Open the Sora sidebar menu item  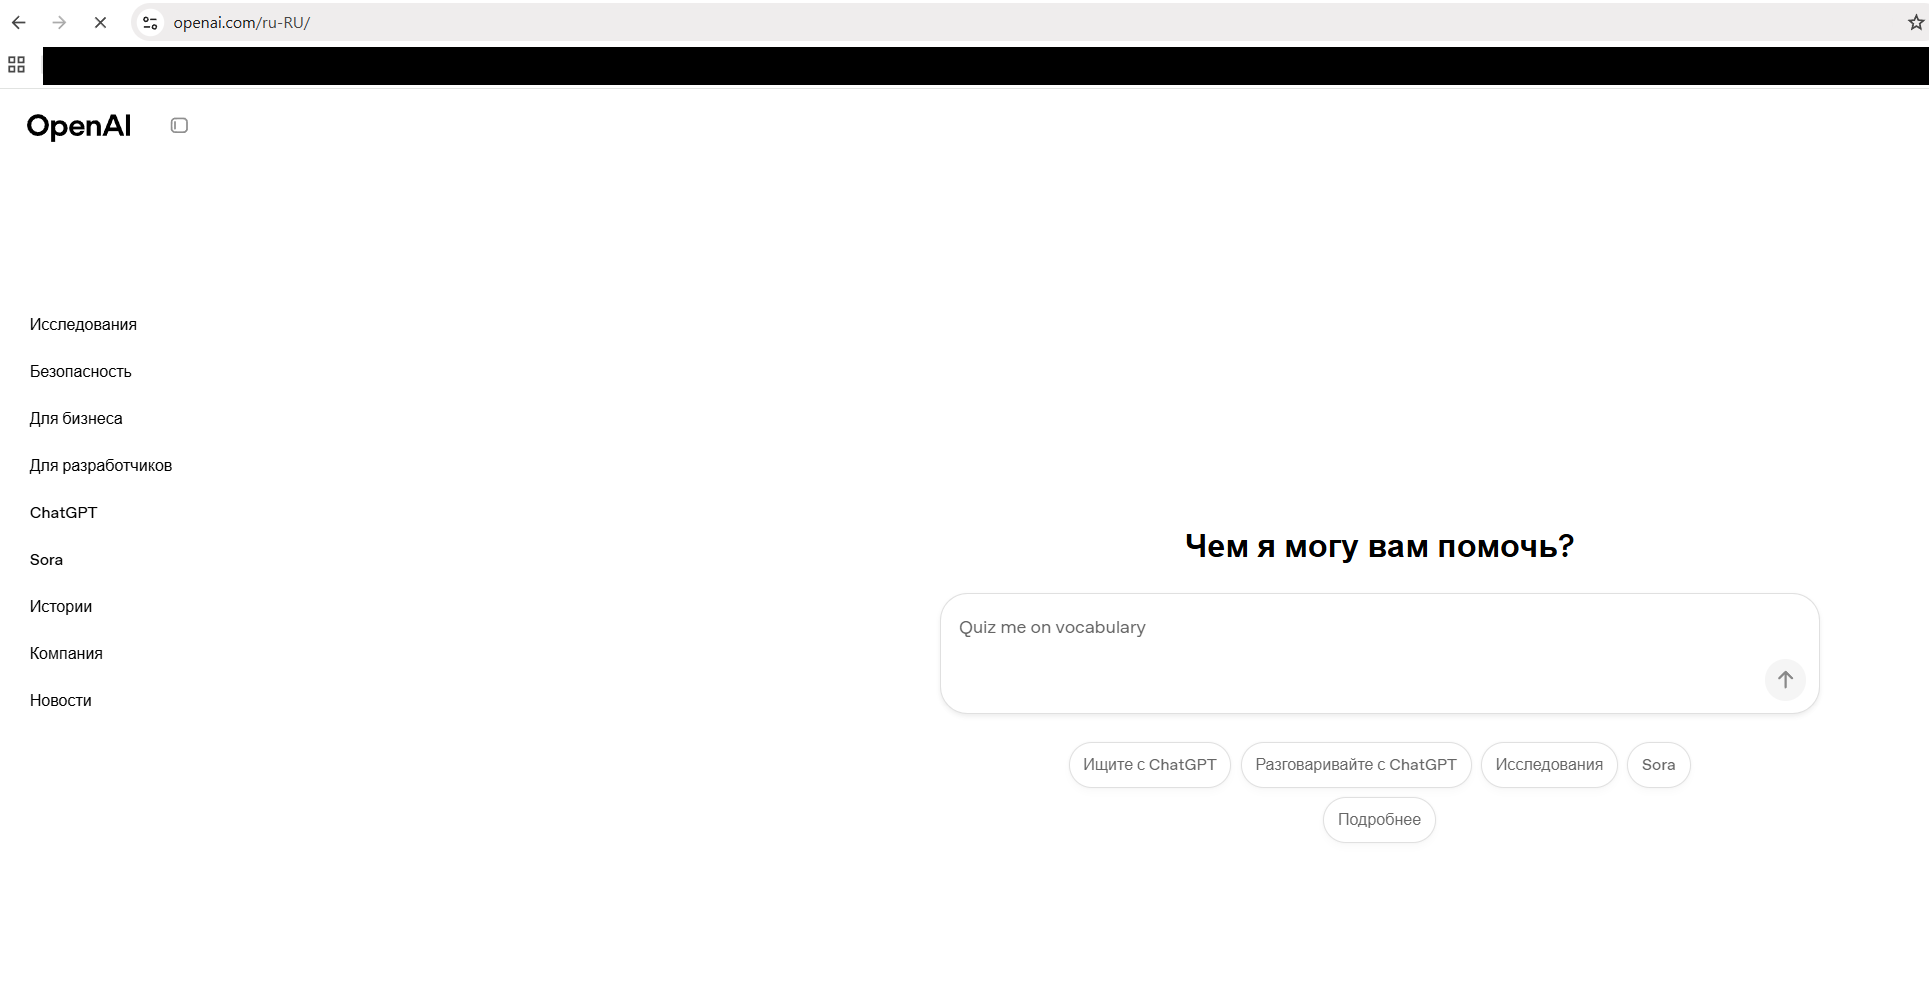(x=46, y=560)
